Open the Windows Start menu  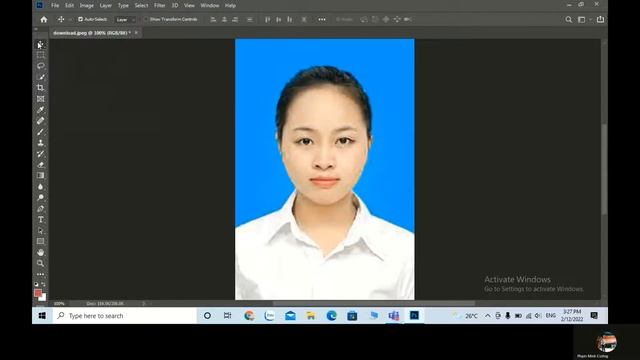point(42,316)
